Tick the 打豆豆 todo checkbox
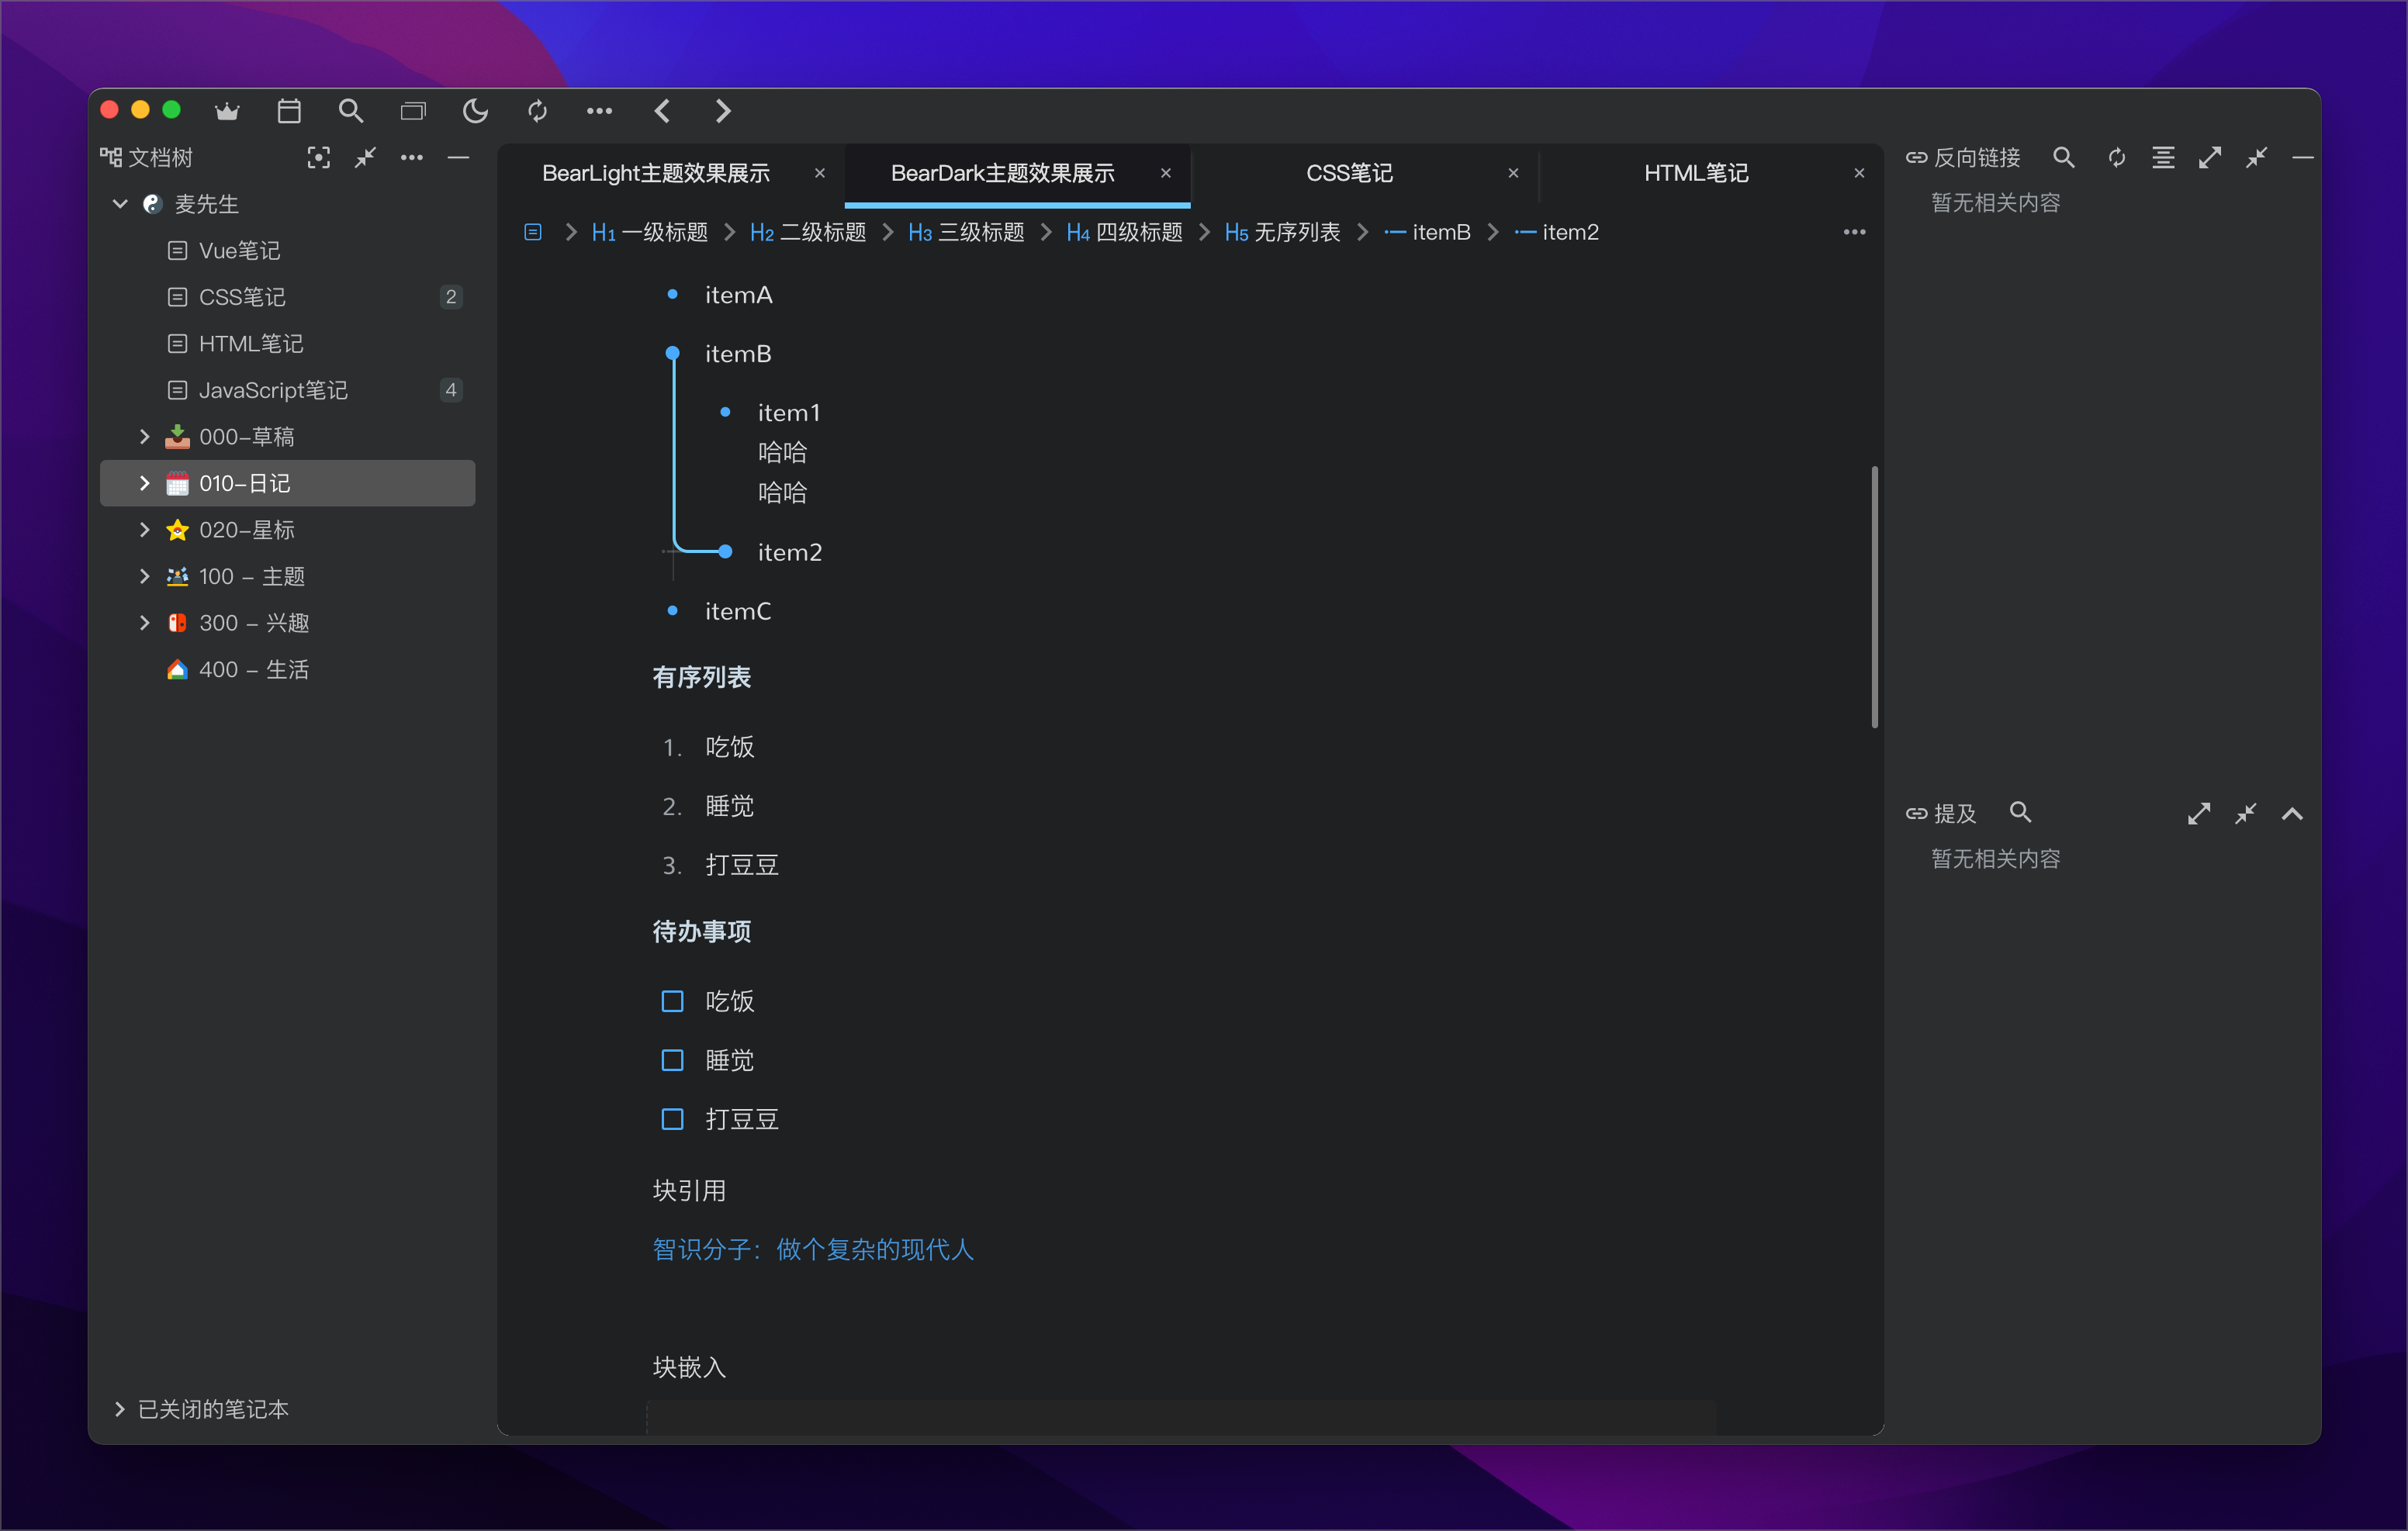 672,1119
